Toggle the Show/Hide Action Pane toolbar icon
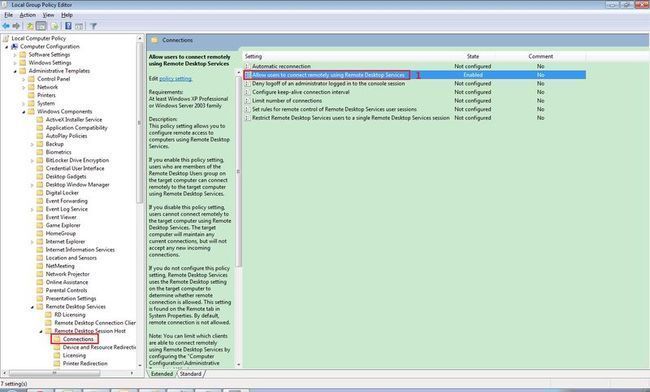 pos(79,26)
